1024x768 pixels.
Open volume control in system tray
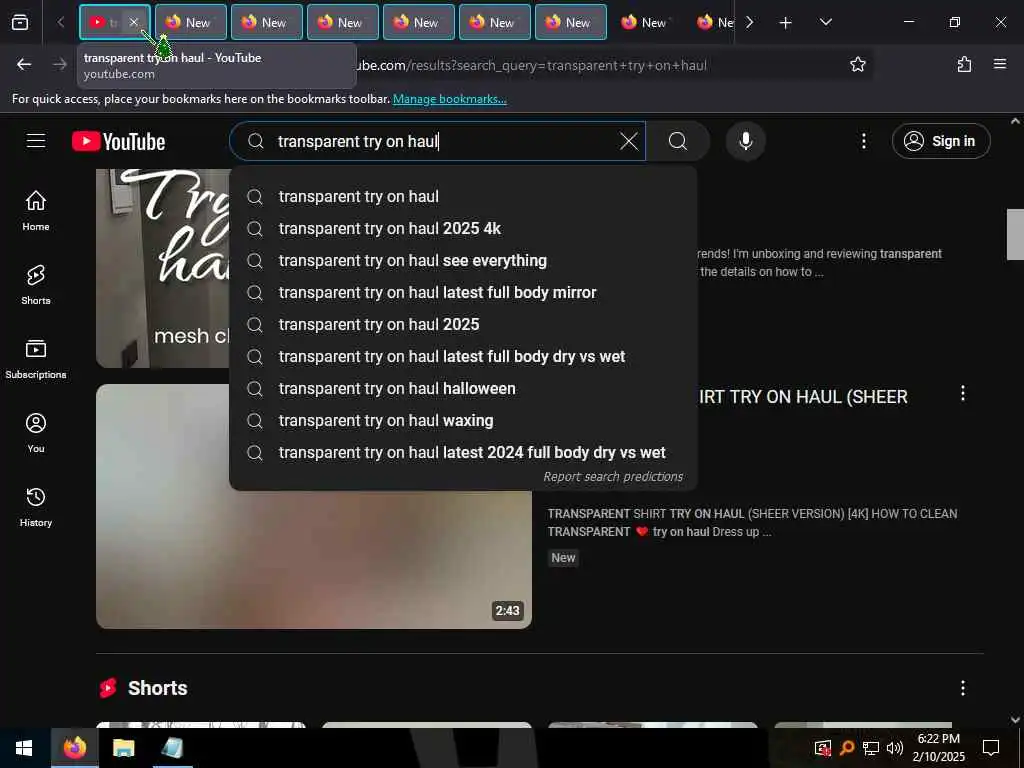(895, 748)
